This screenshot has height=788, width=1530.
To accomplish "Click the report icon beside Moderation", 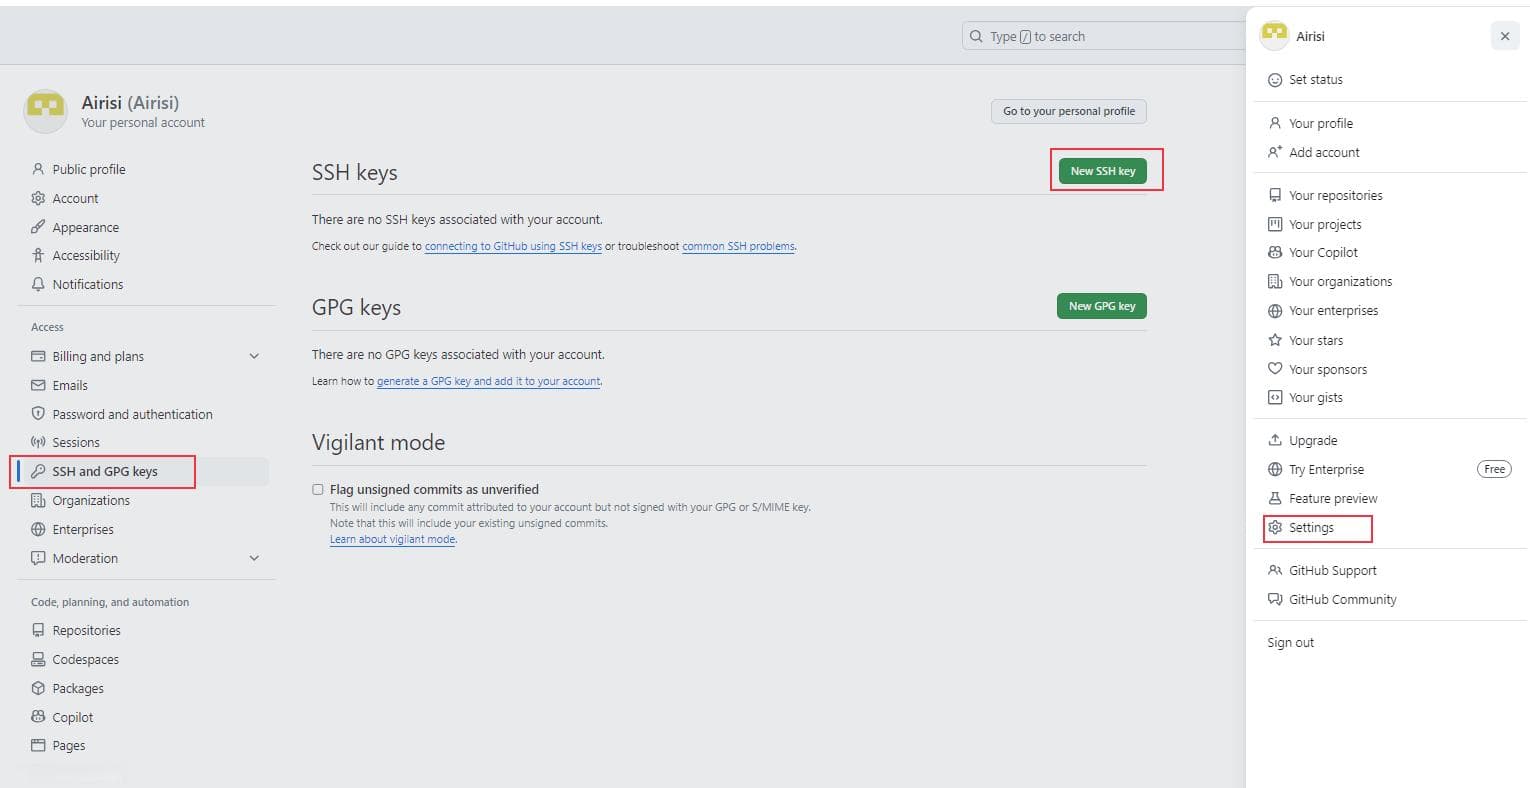I will [38, 558].
